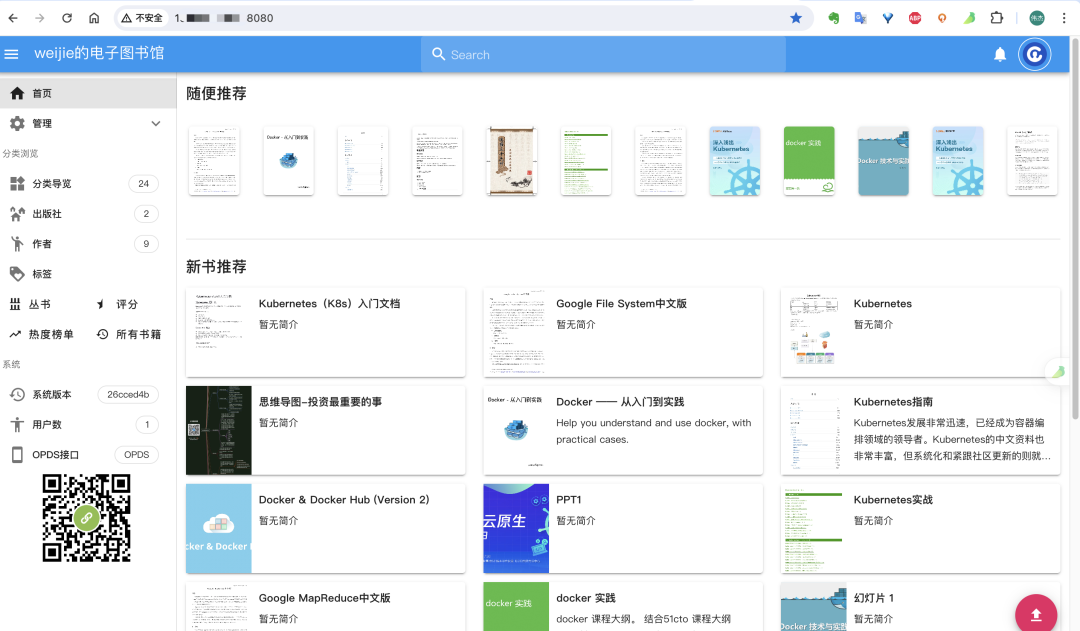Click the magnifier icon in the search bar
The width and height of the screenshot is (1080, 631).
[x=440, y=54]
